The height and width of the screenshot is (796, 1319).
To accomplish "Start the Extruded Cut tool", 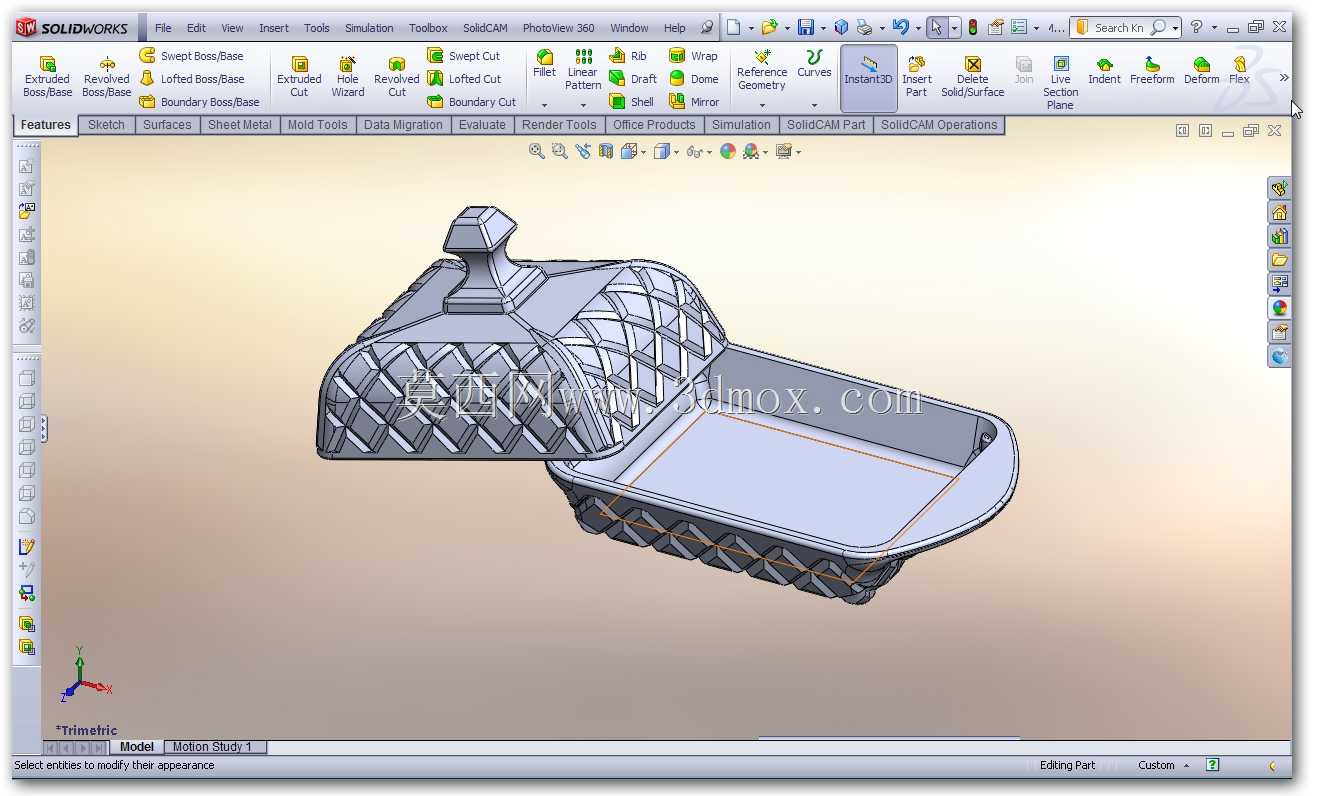I will (299, 75).
